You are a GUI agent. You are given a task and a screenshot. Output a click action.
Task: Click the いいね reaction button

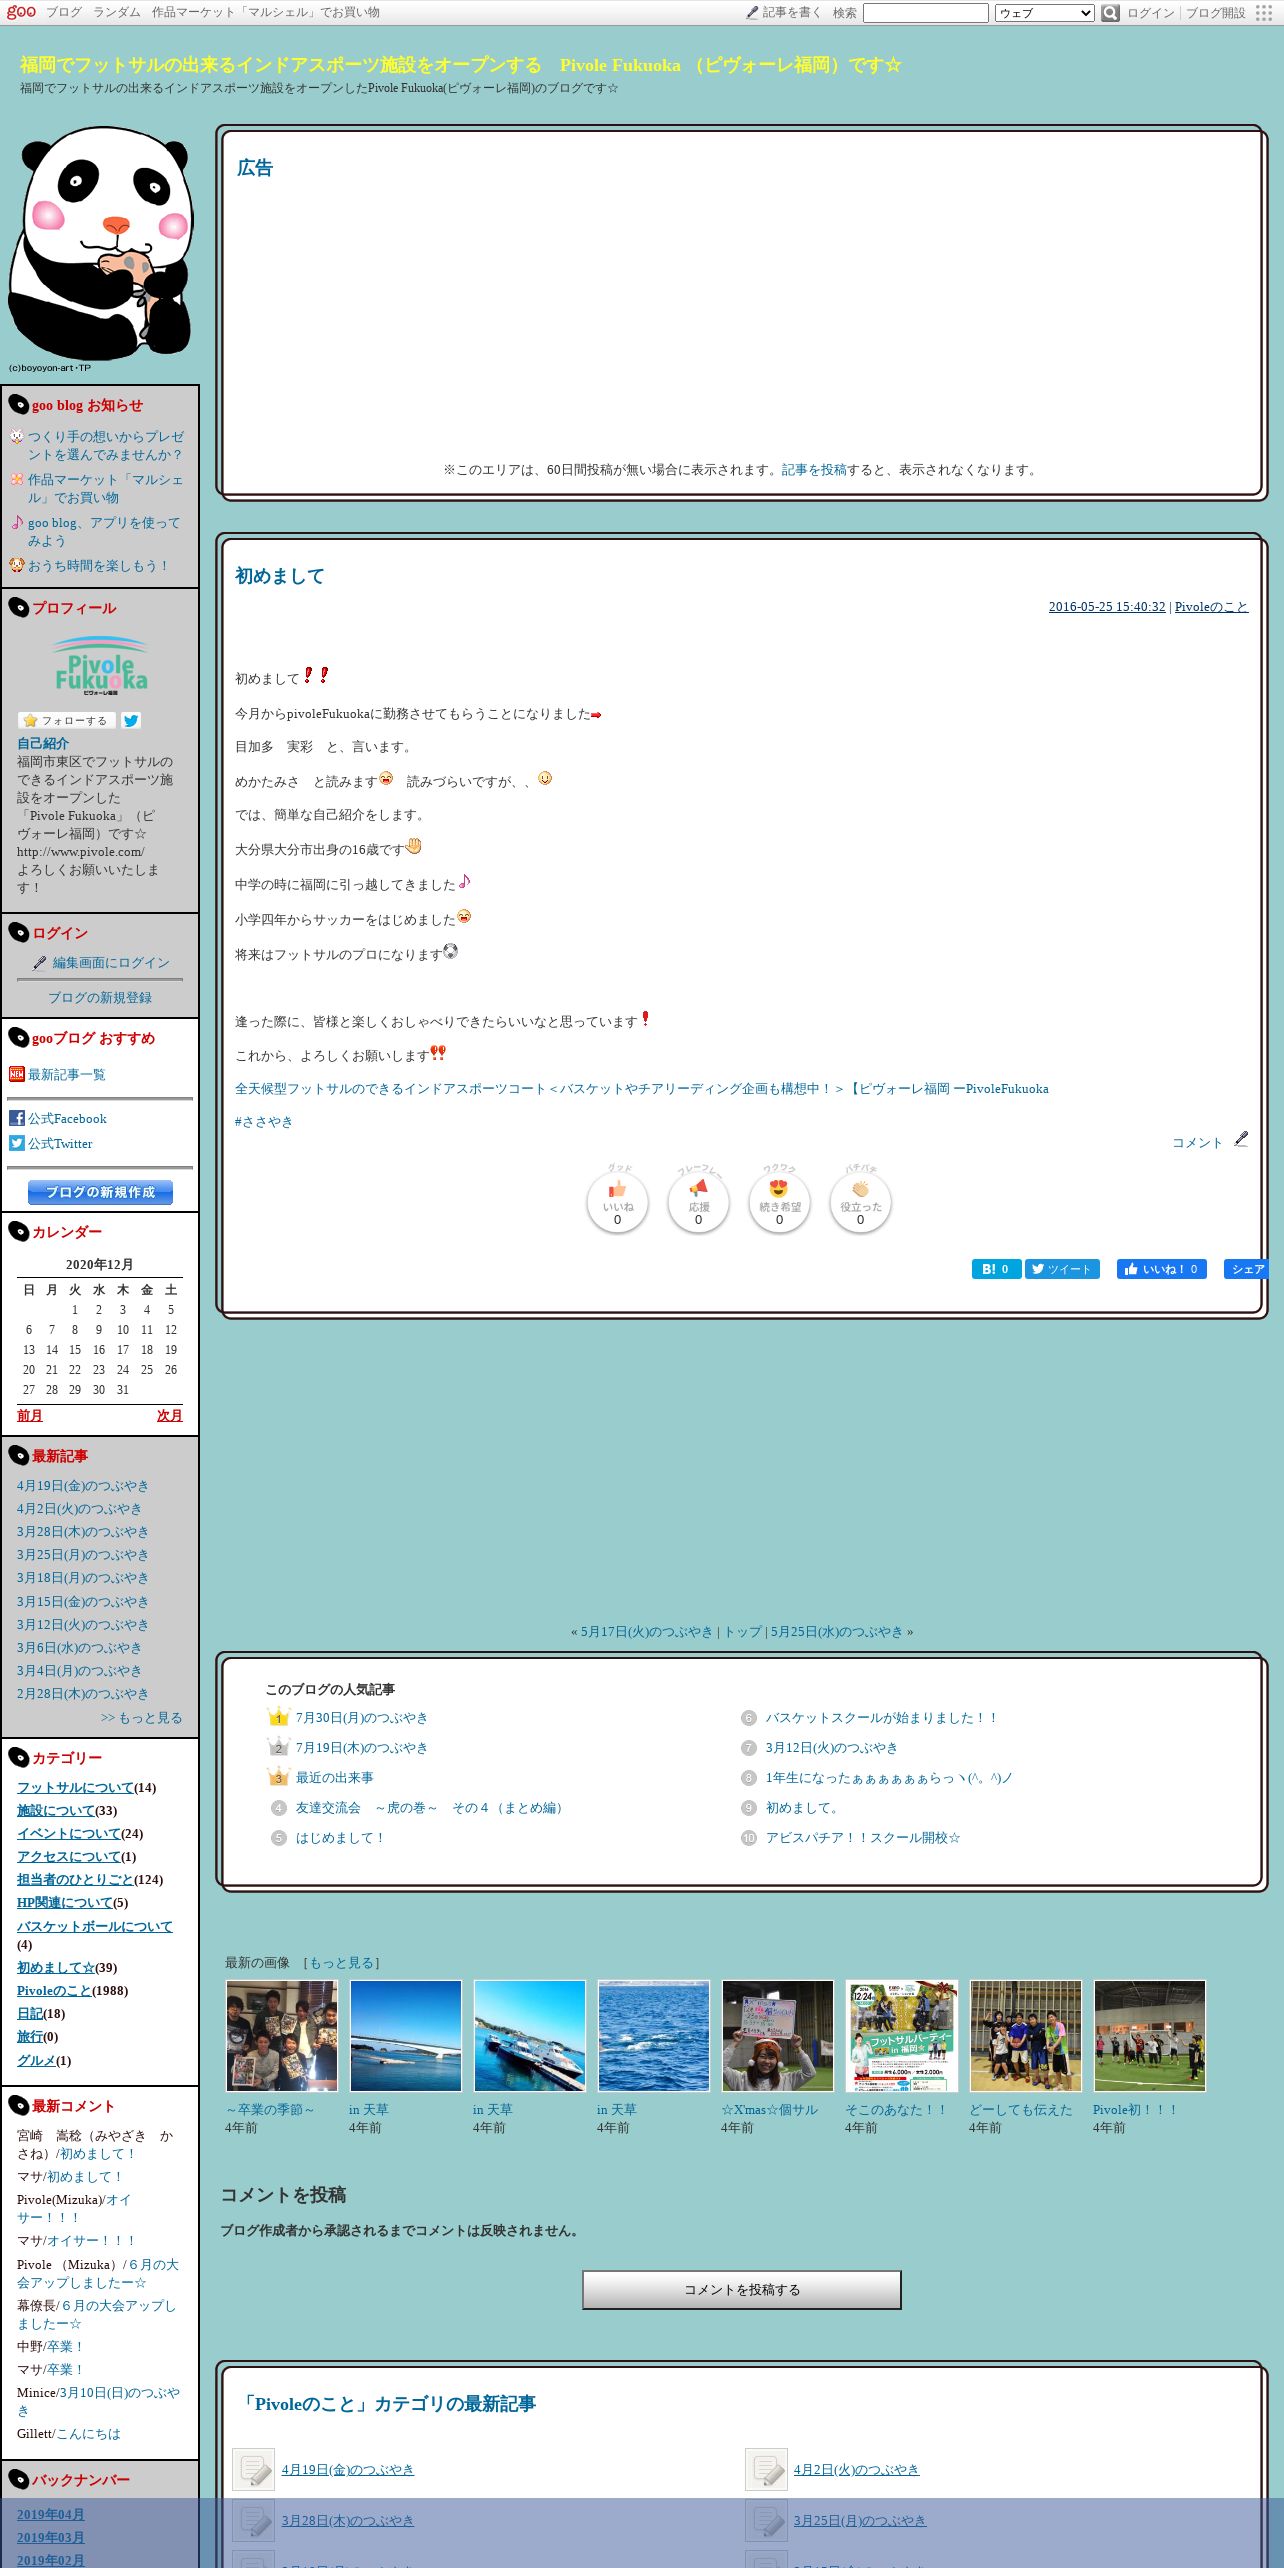click(x=617, y=1203)
